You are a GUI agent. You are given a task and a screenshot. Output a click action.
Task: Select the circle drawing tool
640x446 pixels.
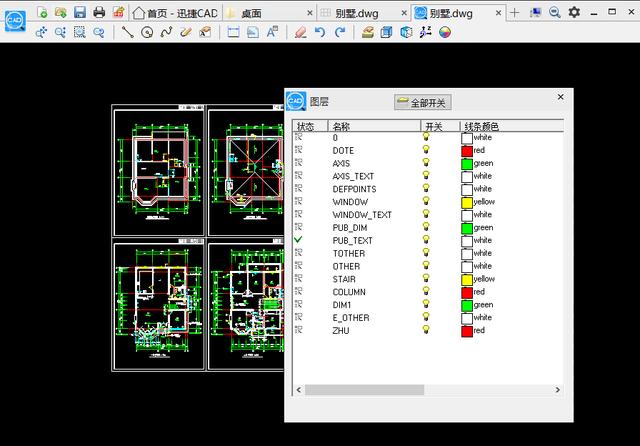click(147, 32)
